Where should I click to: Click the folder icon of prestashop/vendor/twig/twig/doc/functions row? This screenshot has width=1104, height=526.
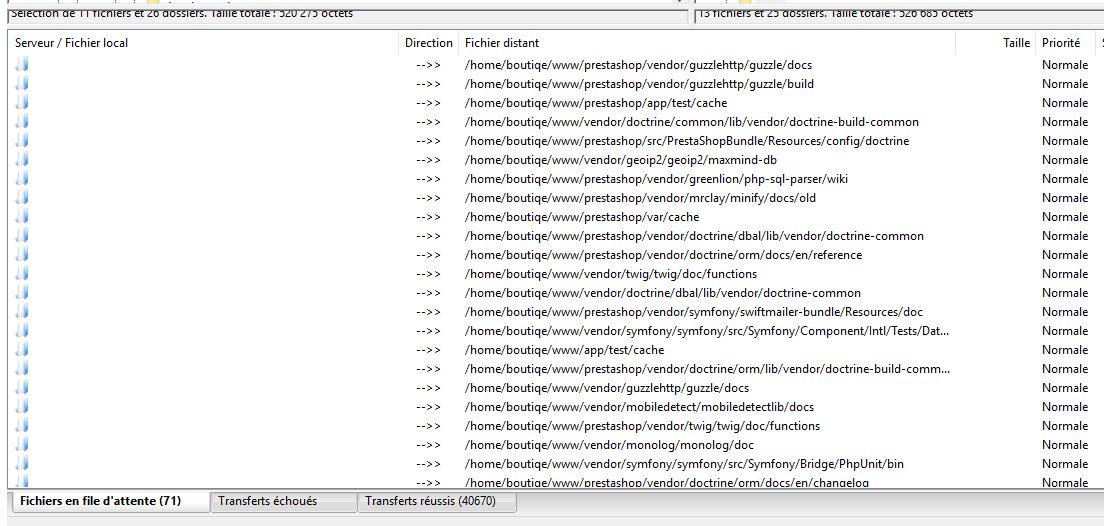[x=22, y=426]
